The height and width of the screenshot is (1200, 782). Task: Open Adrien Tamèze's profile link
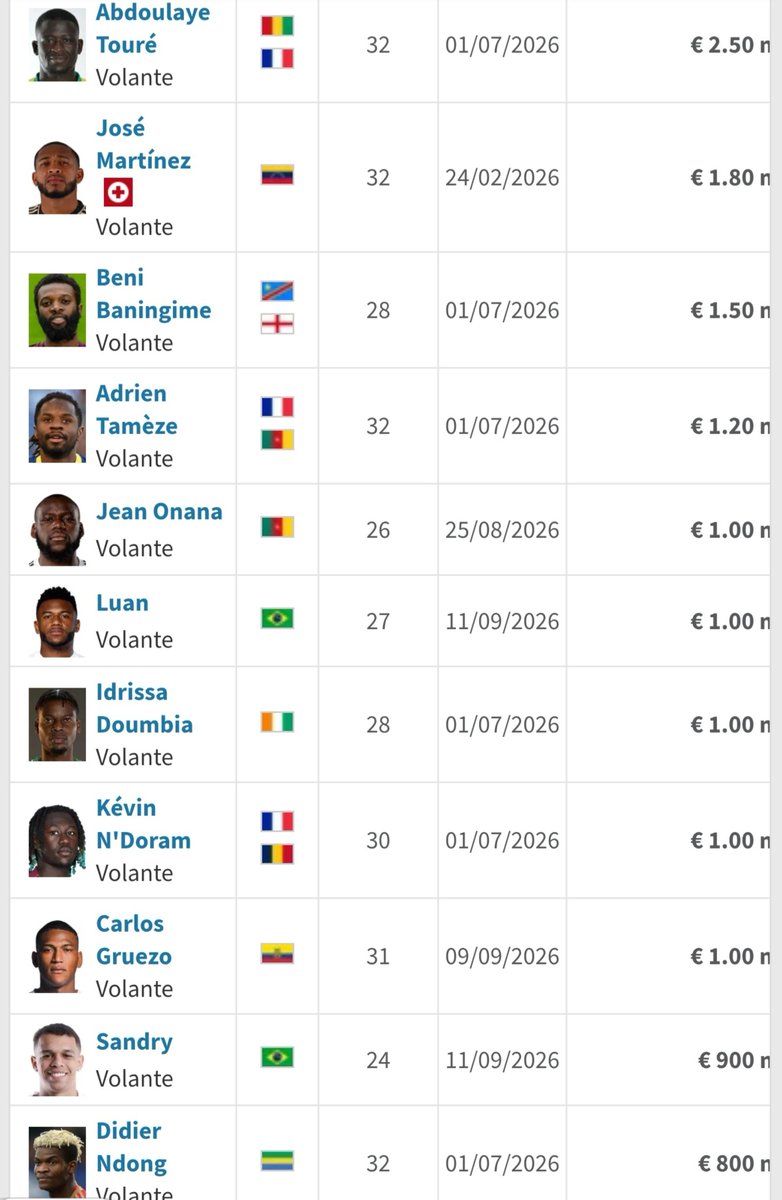point(137,410)
